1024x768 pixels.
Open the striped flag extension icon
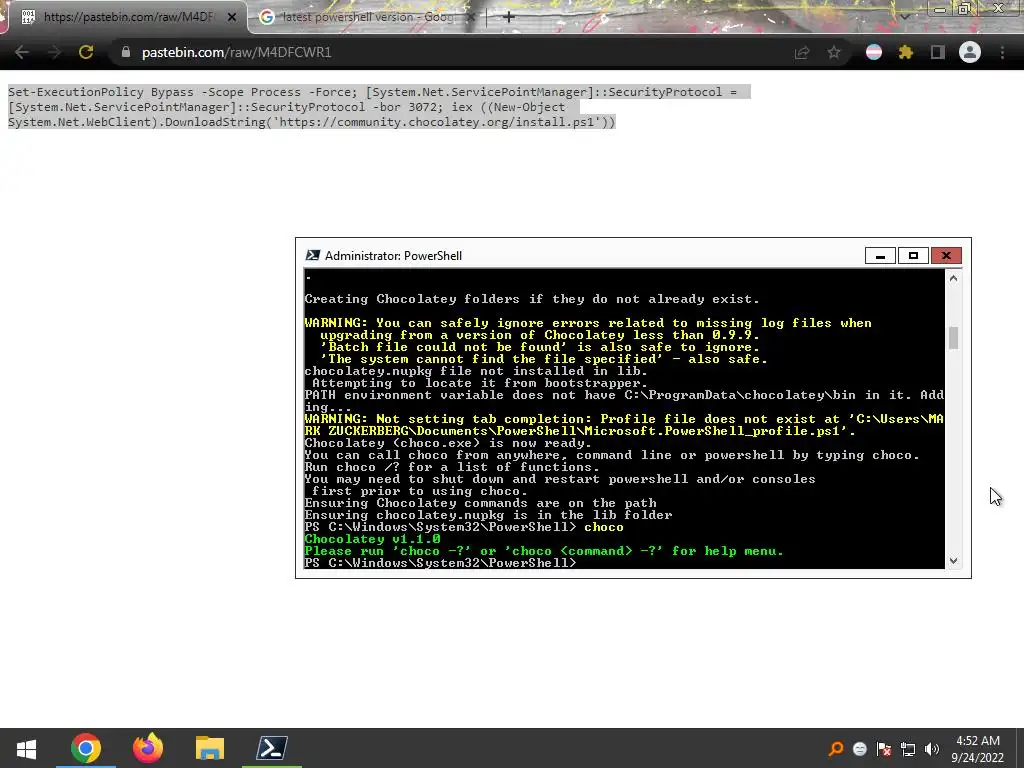pyautogui.click(x=874, y=52)
